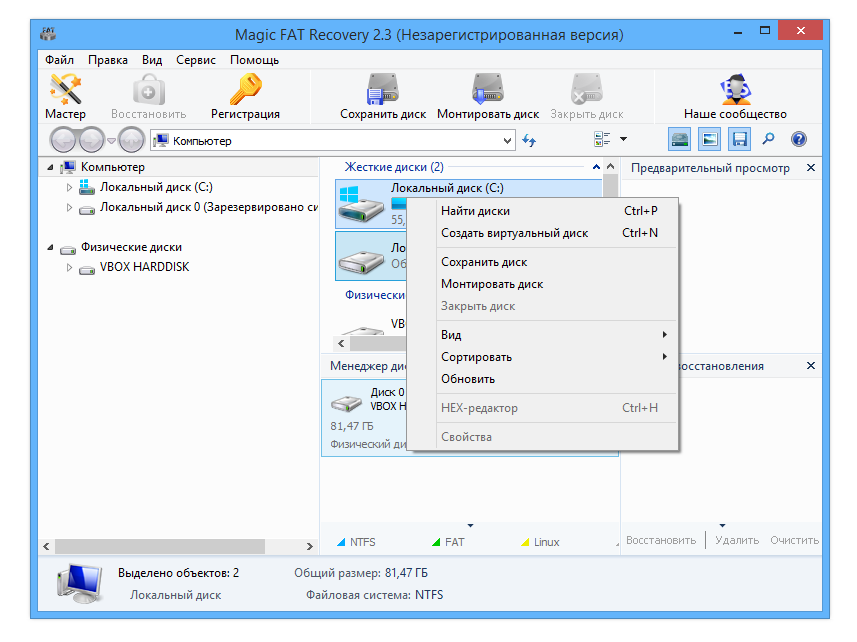Viewport: 857px width, 642px height.
Task: Go back with the left navigation arrow
Action: pyautogui.click(x=63, y=140)
